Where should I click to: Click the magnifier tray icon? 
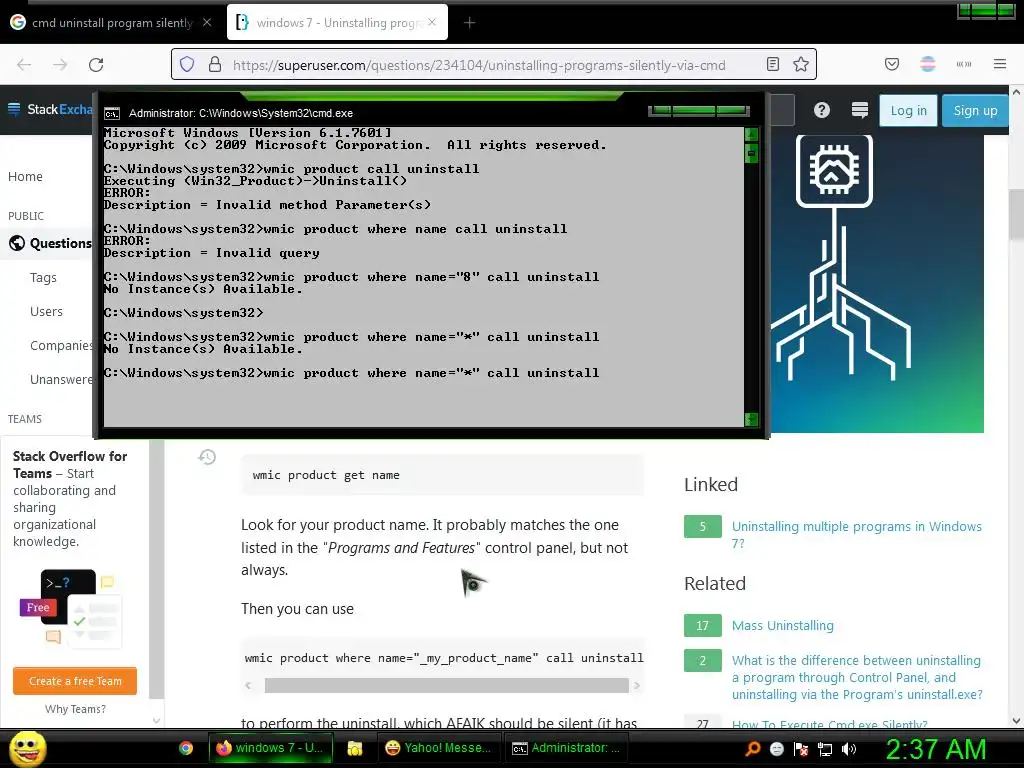[x=752, y=748]
